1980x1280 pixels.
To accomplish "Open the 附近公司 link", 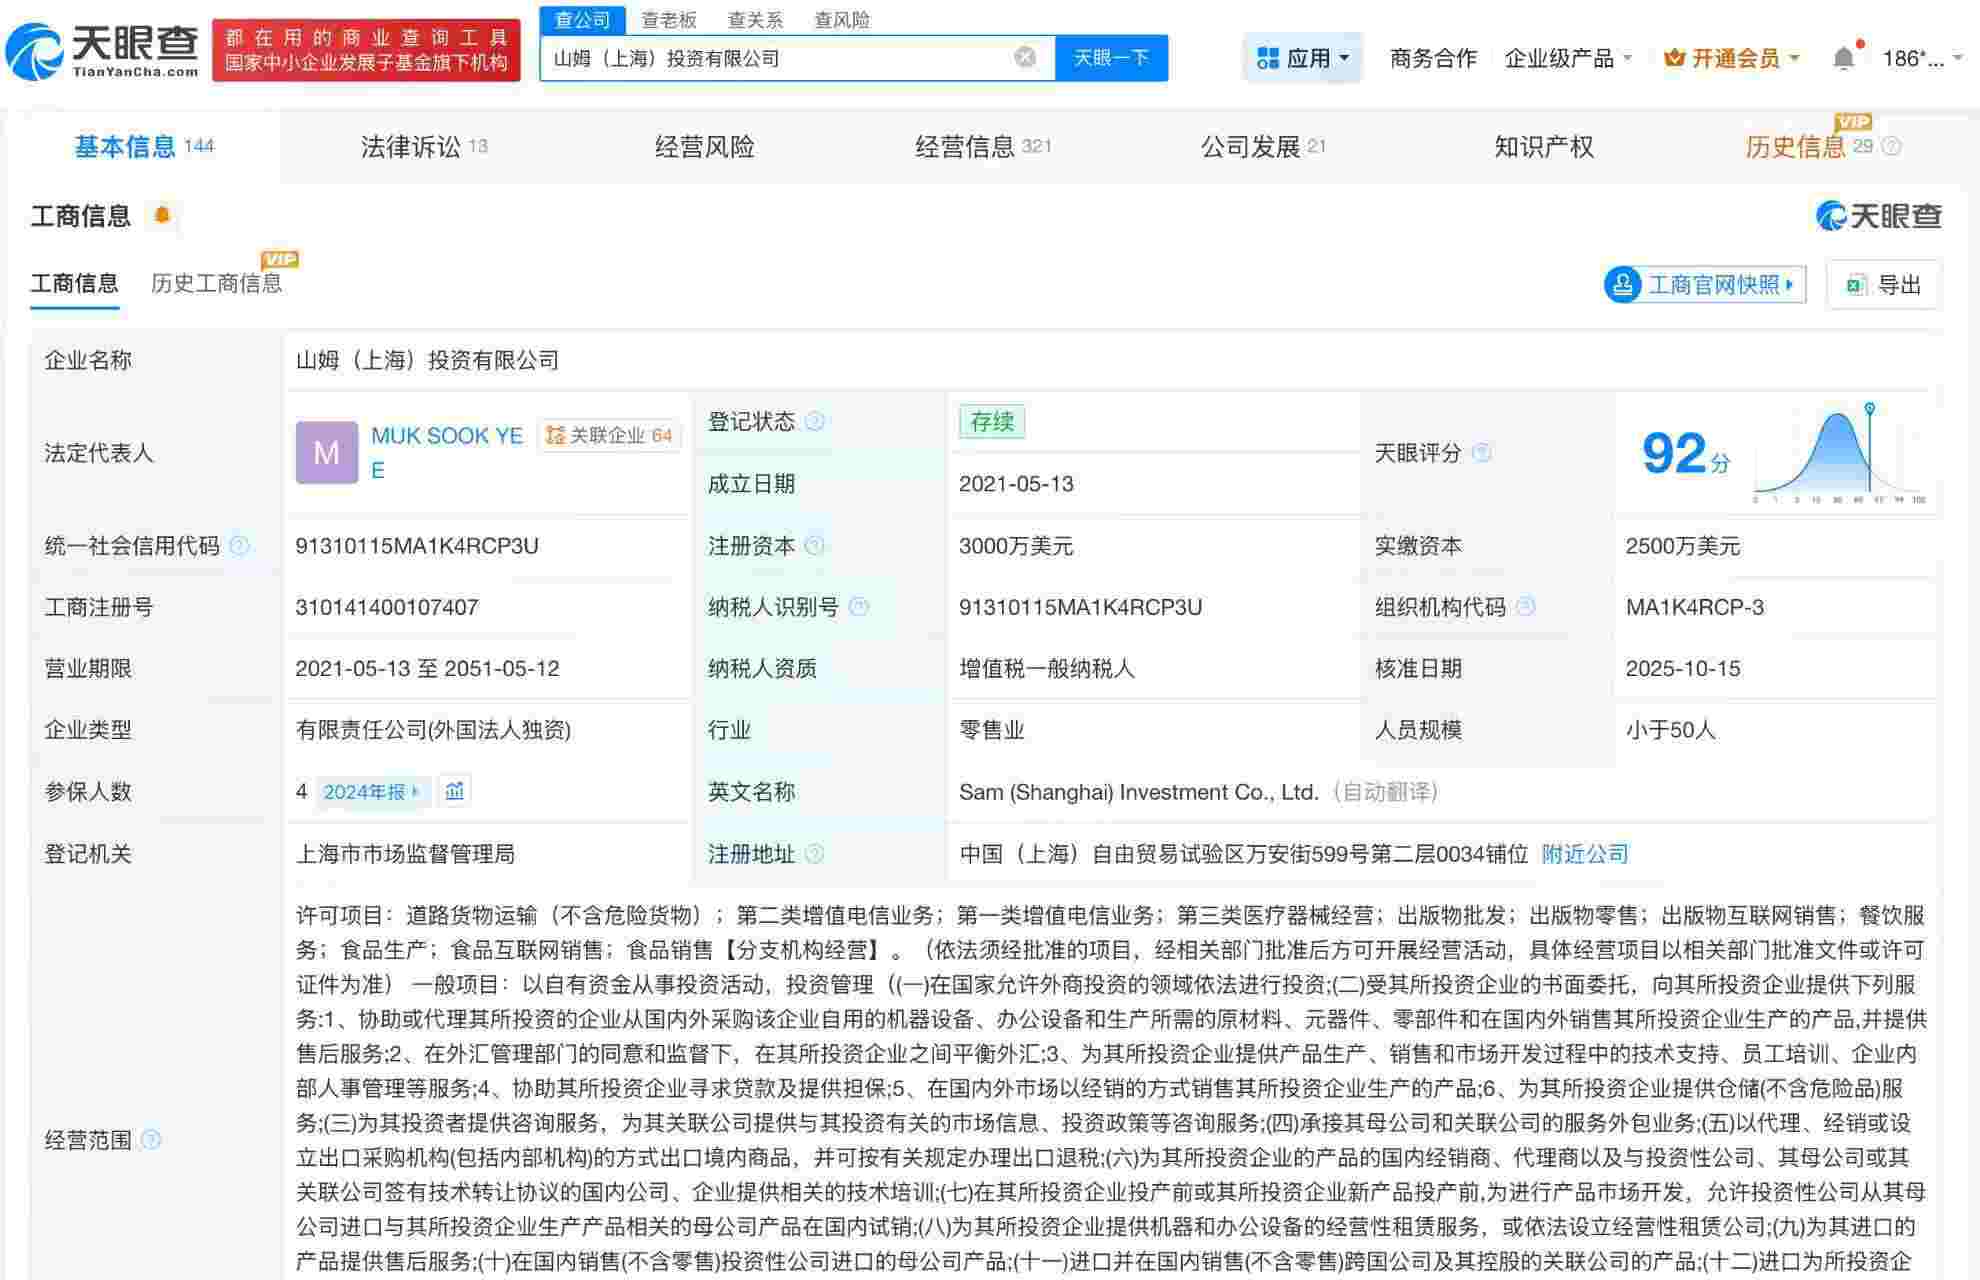I will (1584, 854).
